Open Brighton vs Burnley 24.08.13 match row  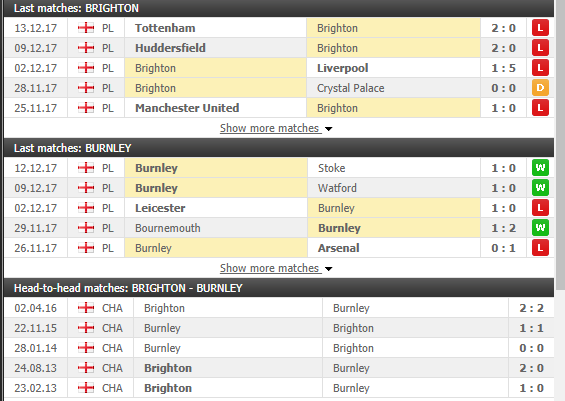pyautogui.click(x=279, y=368)
